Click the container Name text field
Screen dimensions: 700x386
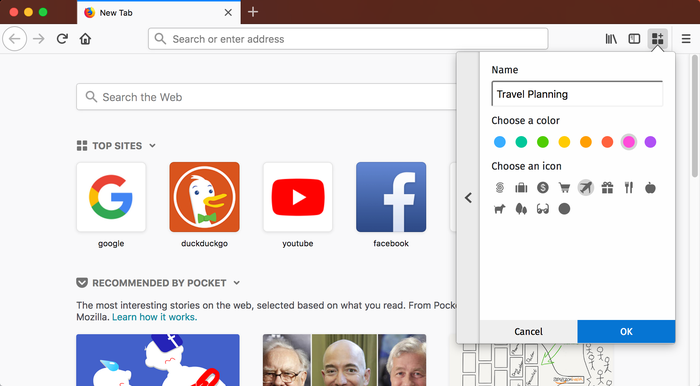point(577,94)
